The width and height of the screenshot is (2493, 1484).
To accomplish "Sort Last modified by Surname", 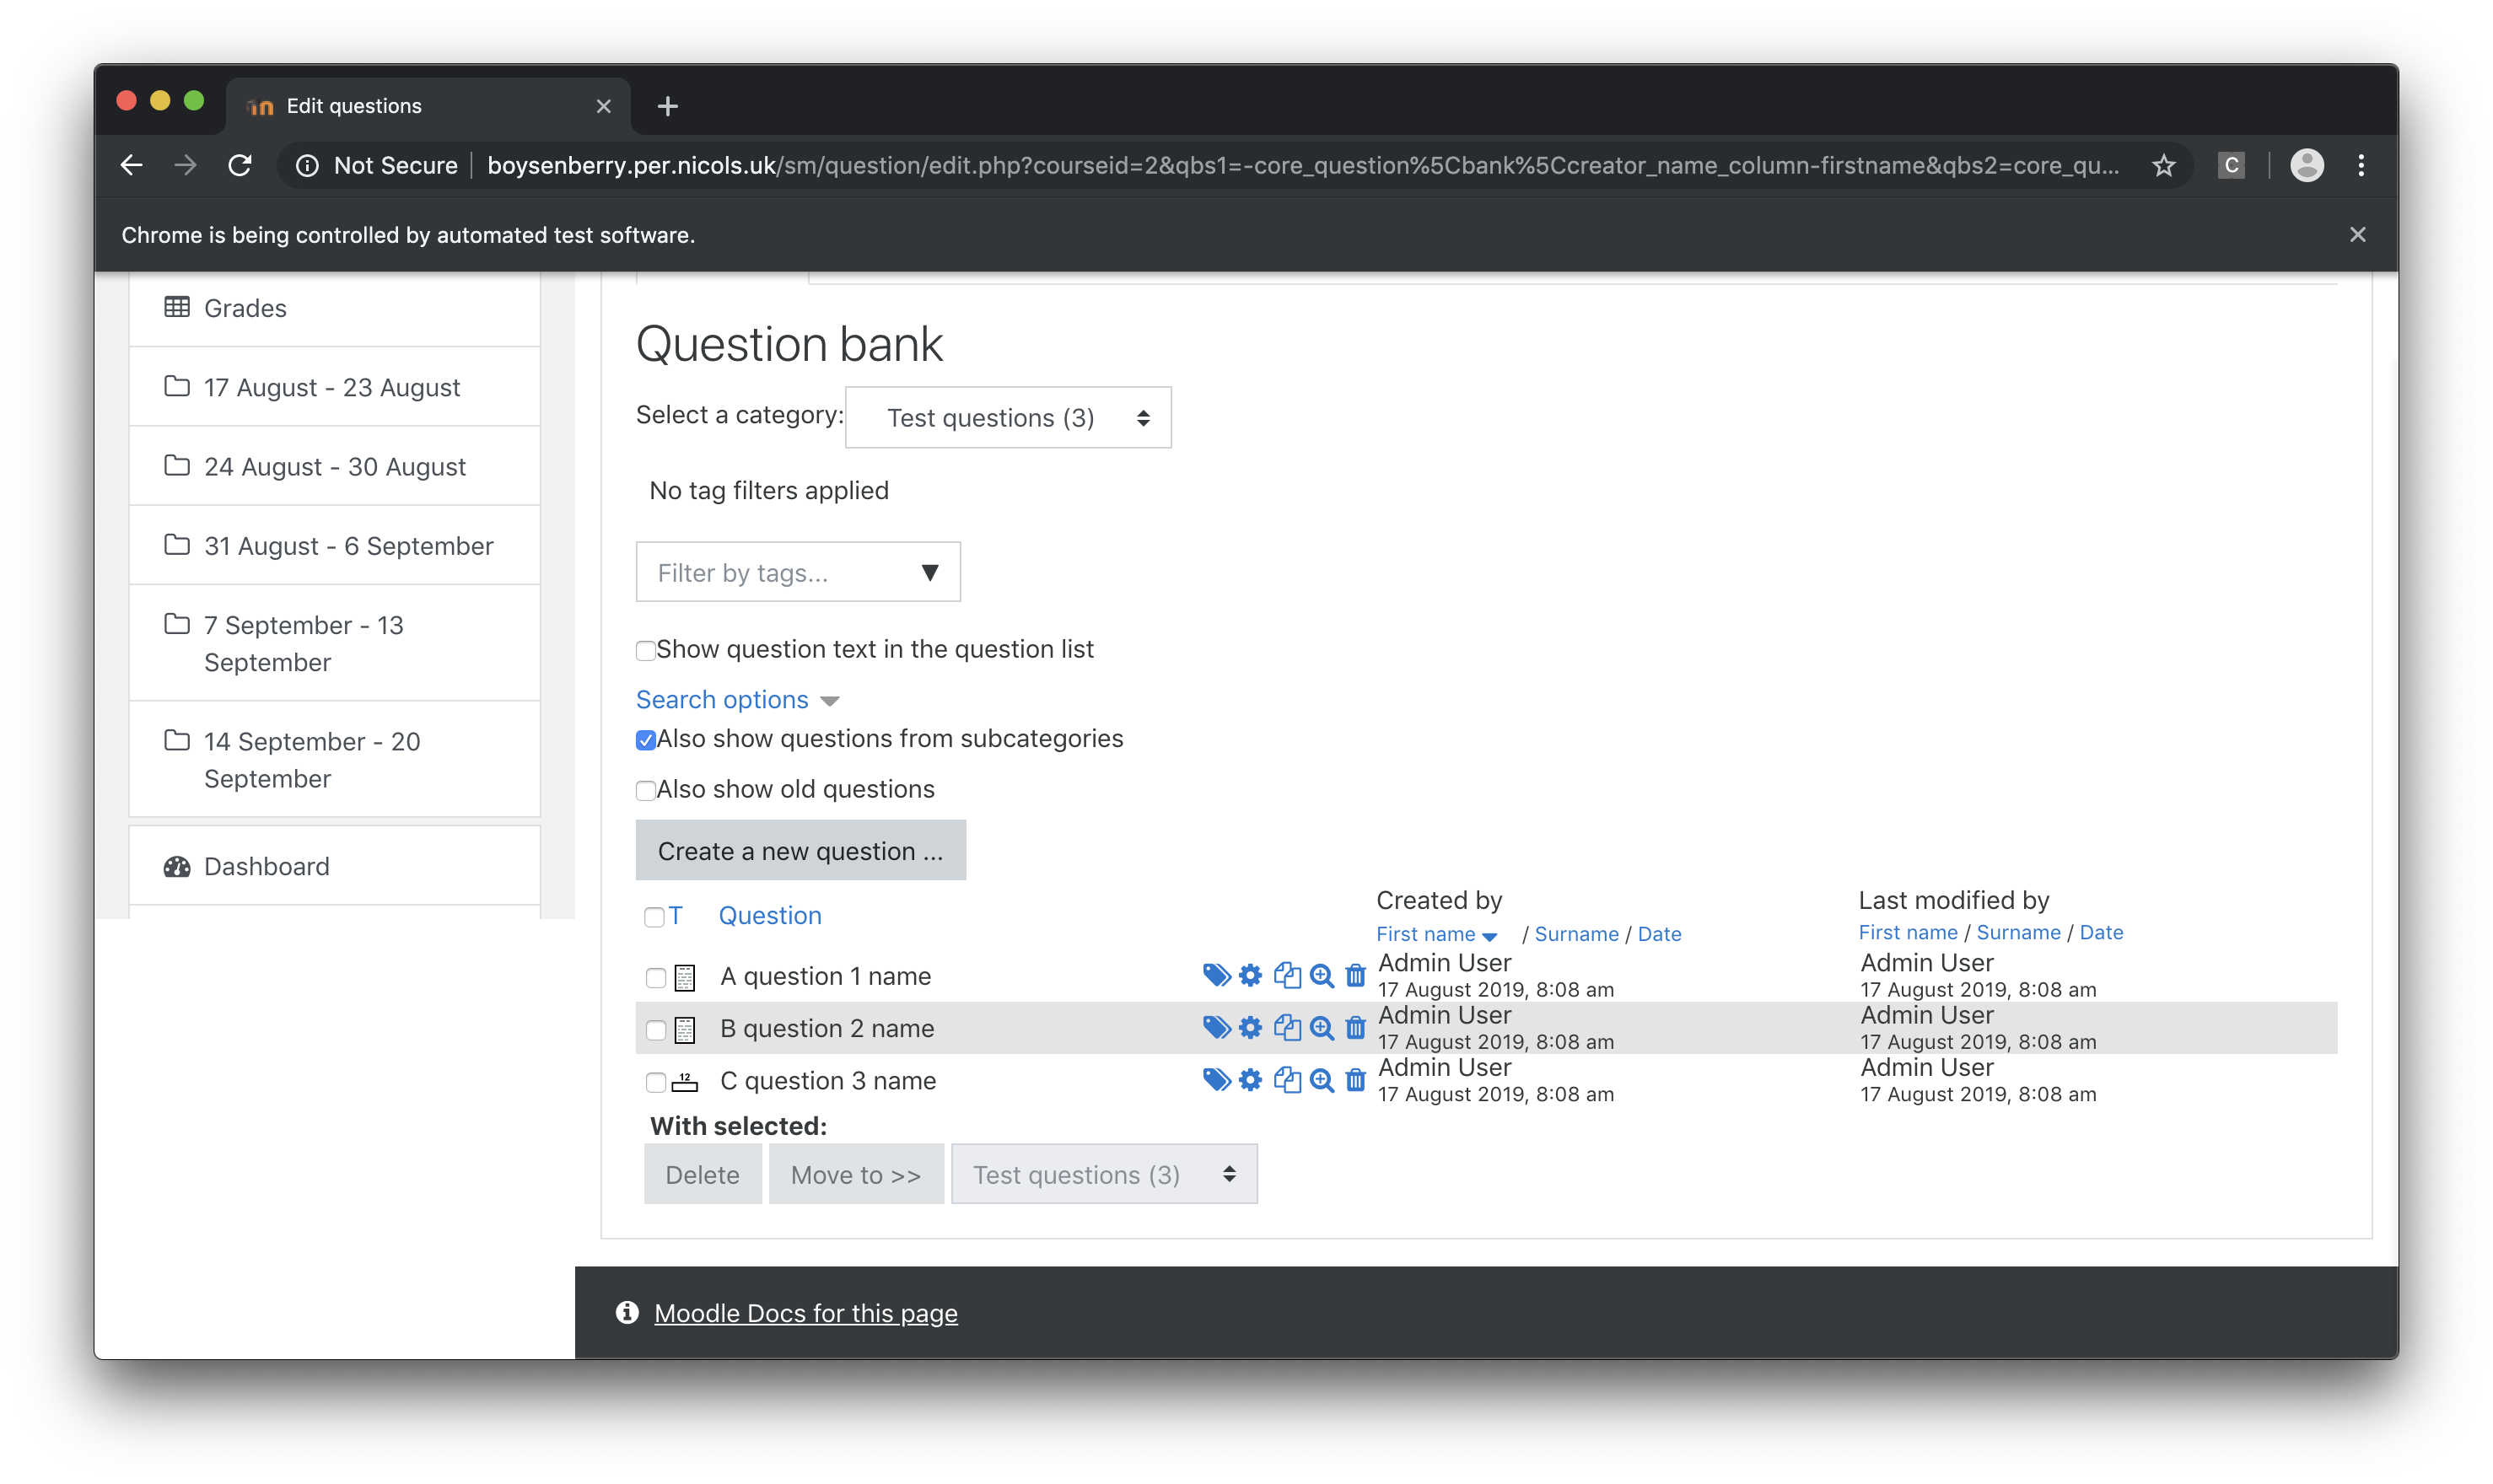I will 2018,932.
